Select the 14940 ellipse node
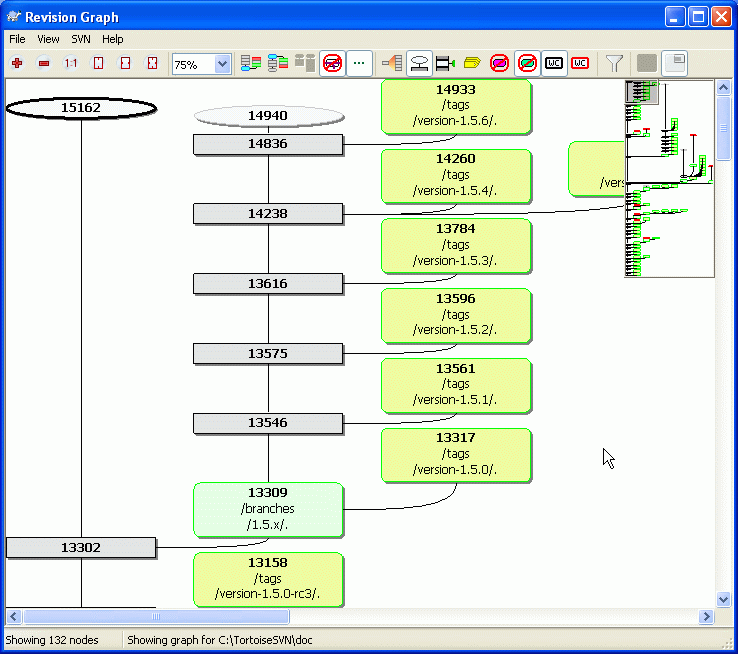 [269, 116]
